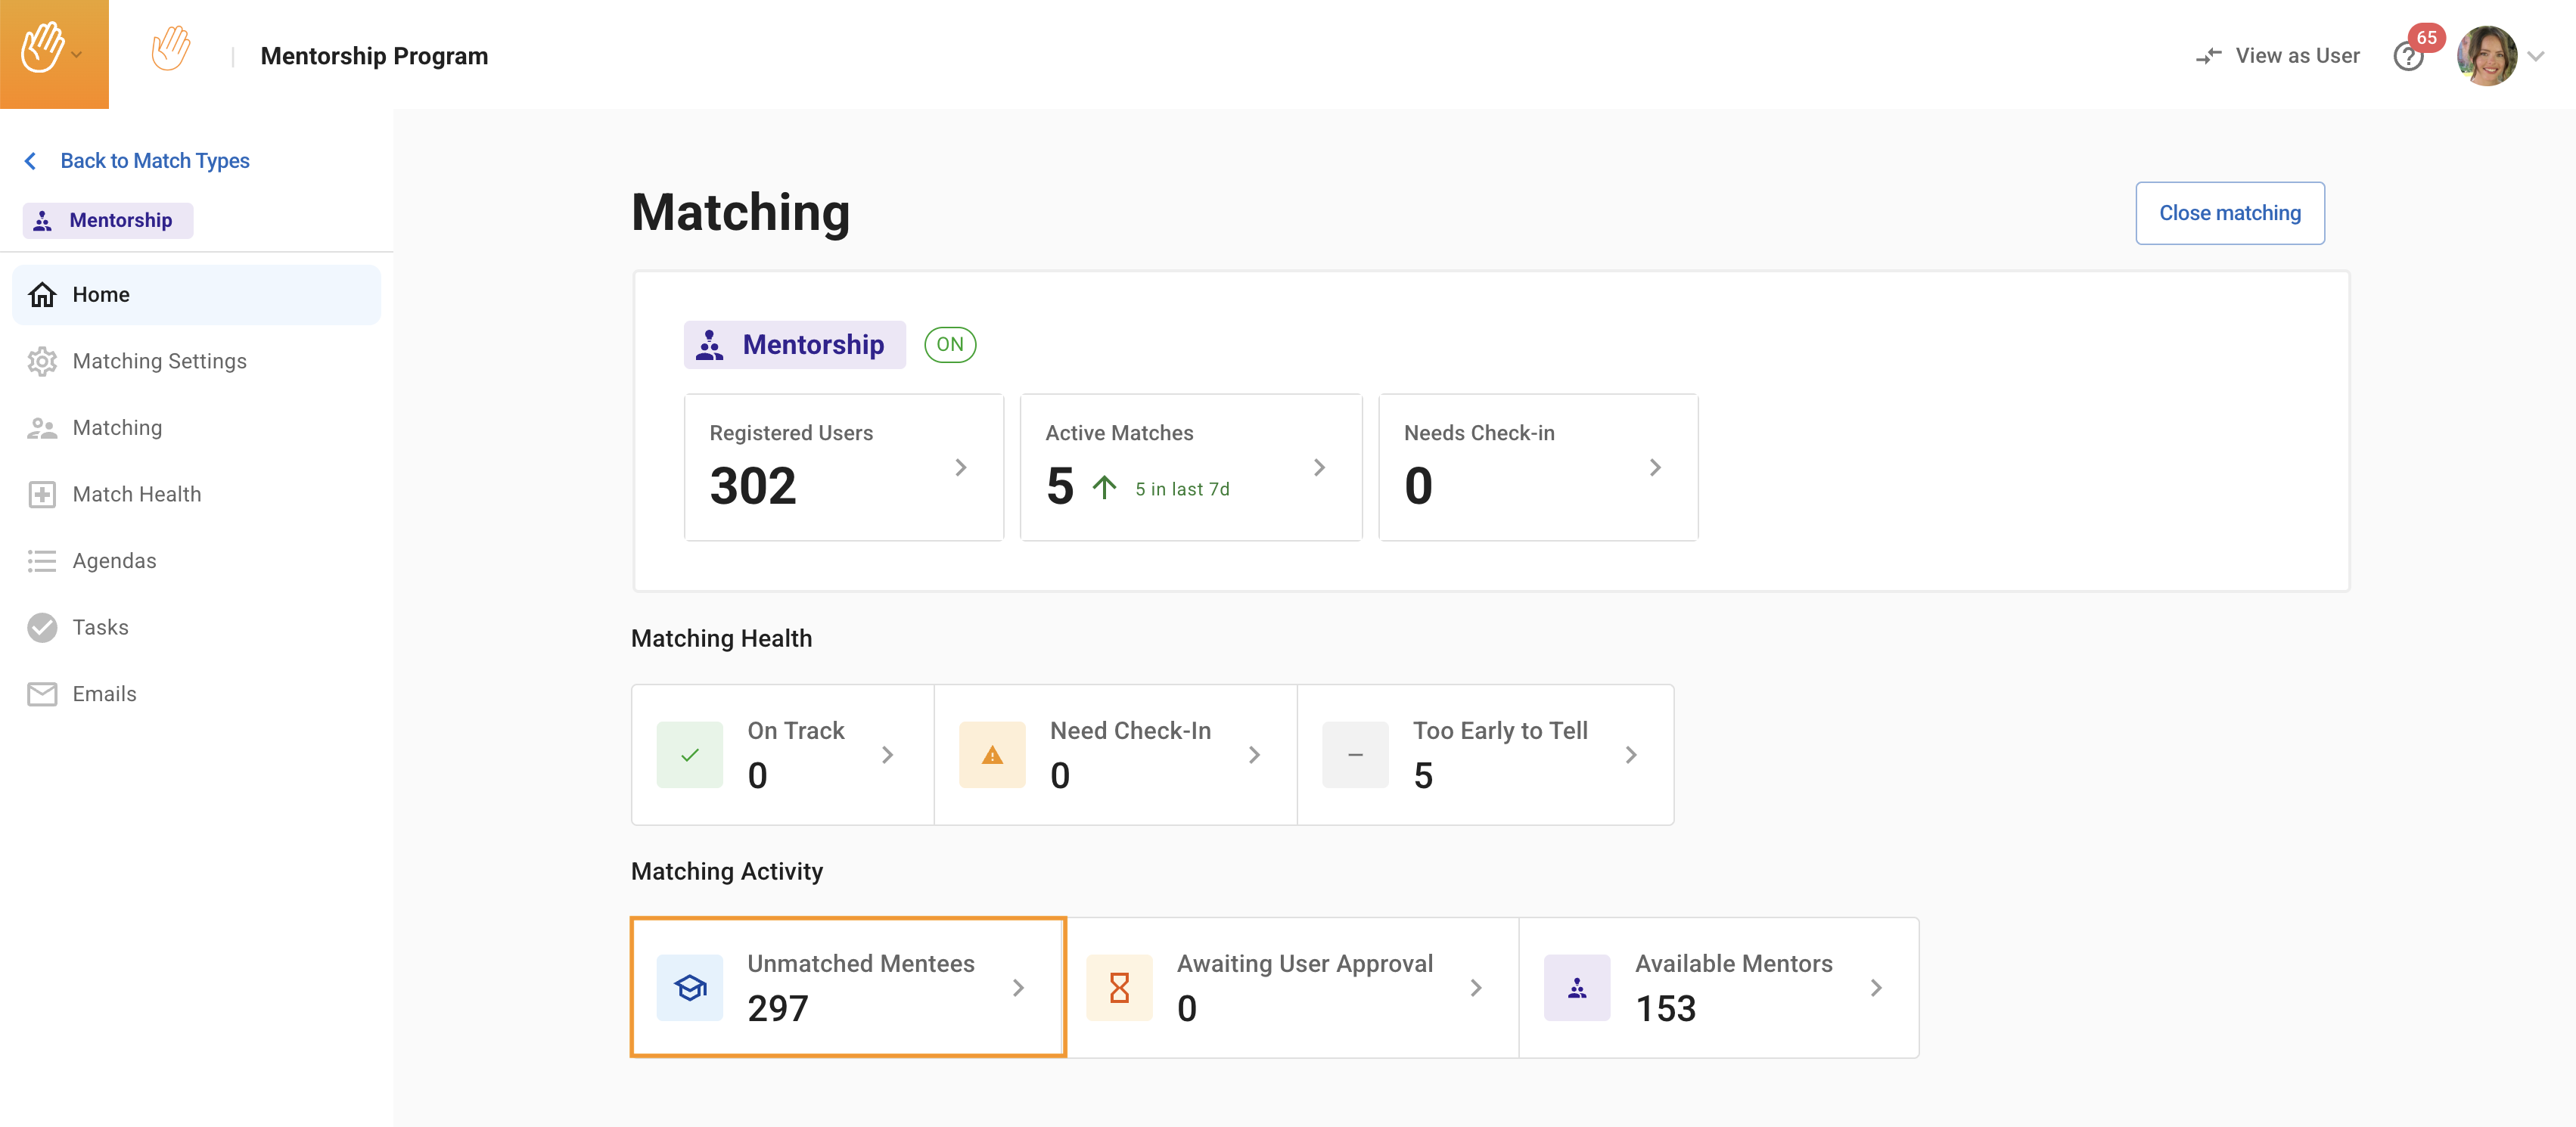This screenshot has height=1127, width=2576.
Task: Select Matching in the sidebar
Action: [x=116, y=428]
